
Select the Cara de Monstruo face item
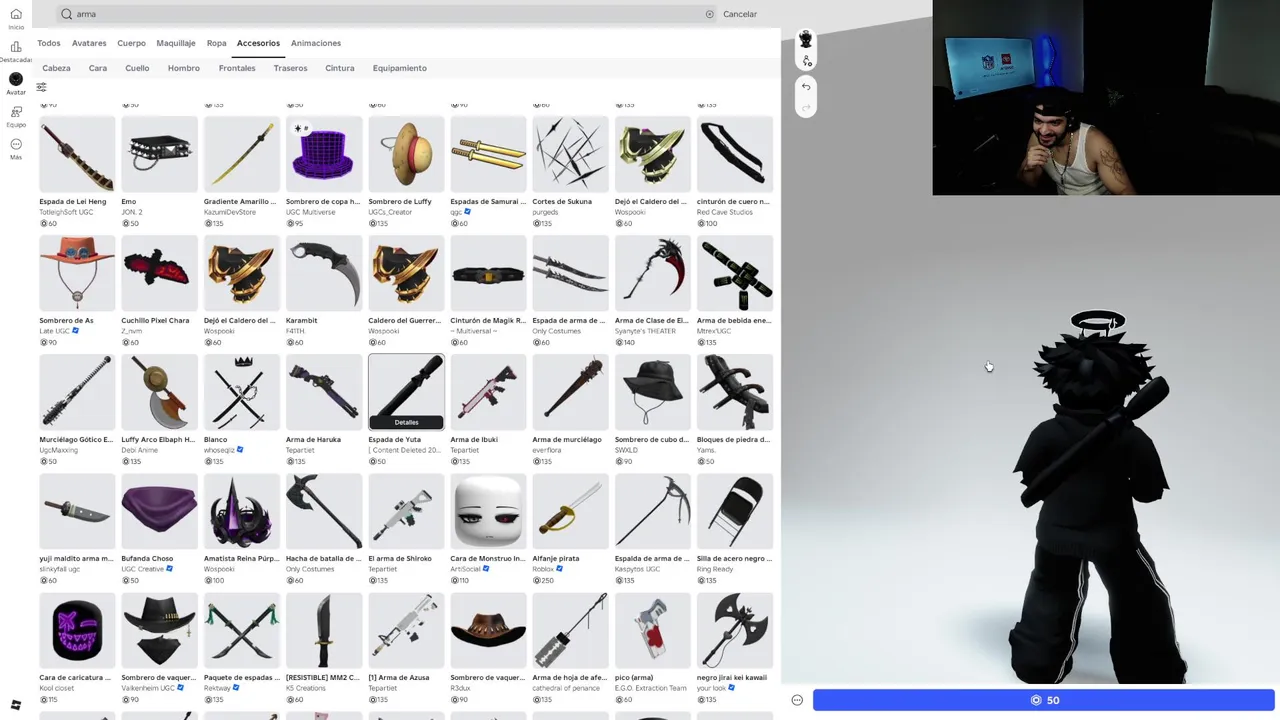point(488,511)
